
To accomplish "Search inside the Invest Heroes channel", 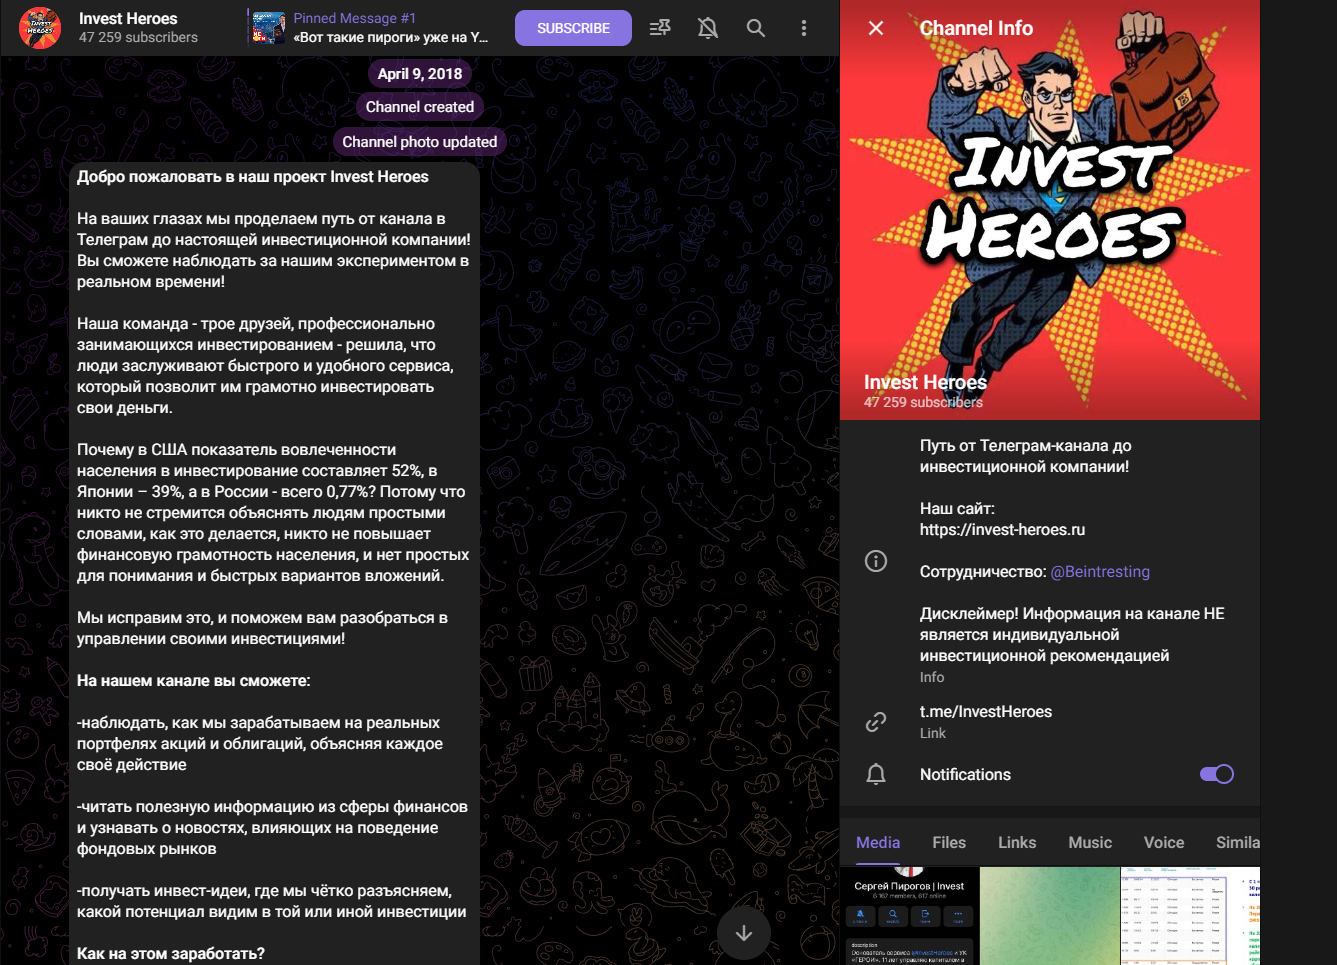I will [756, 28].
